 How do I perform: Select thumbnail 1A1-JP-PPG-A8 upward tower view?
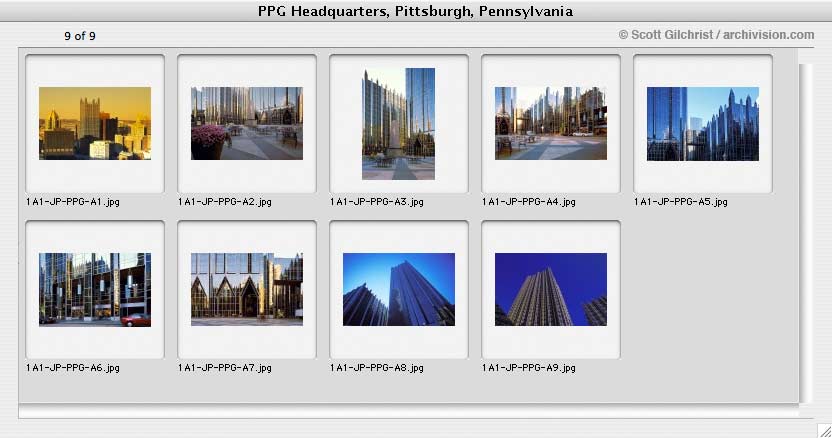[x=398, y=289]
